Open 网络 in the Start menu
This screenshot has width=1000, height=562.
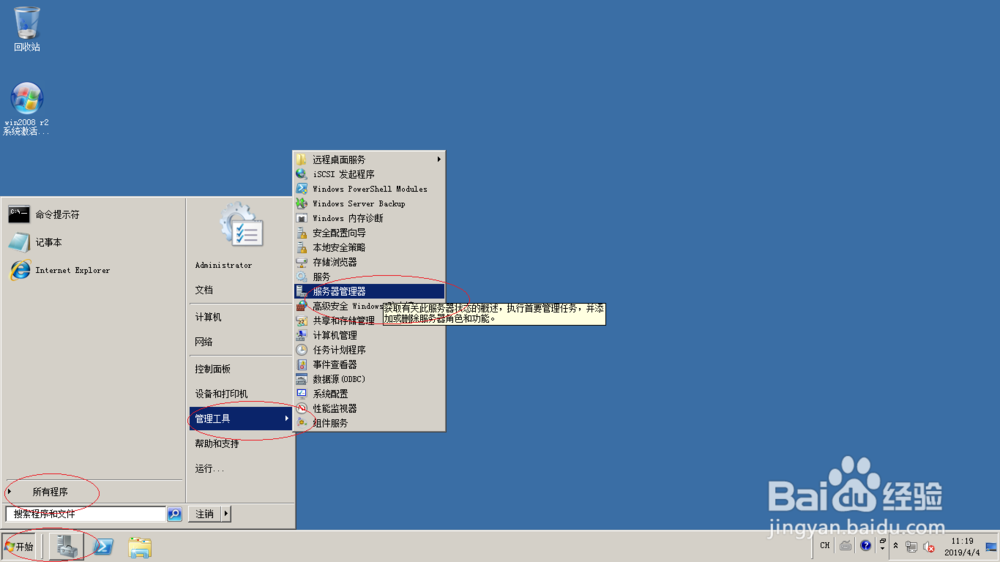(241, 342)
